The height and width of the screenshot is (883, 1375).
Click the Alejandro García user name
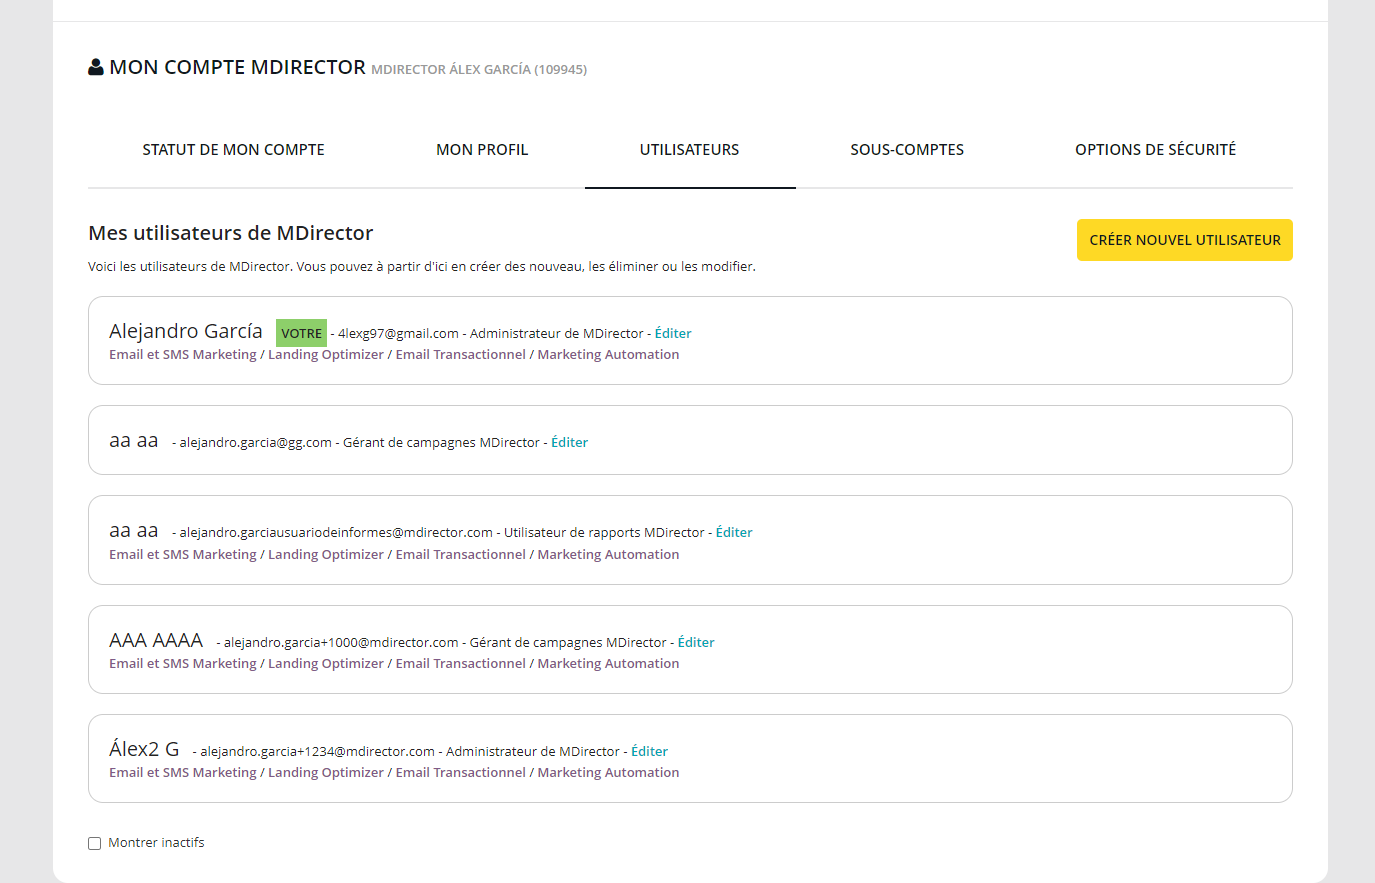coord(186,331)
